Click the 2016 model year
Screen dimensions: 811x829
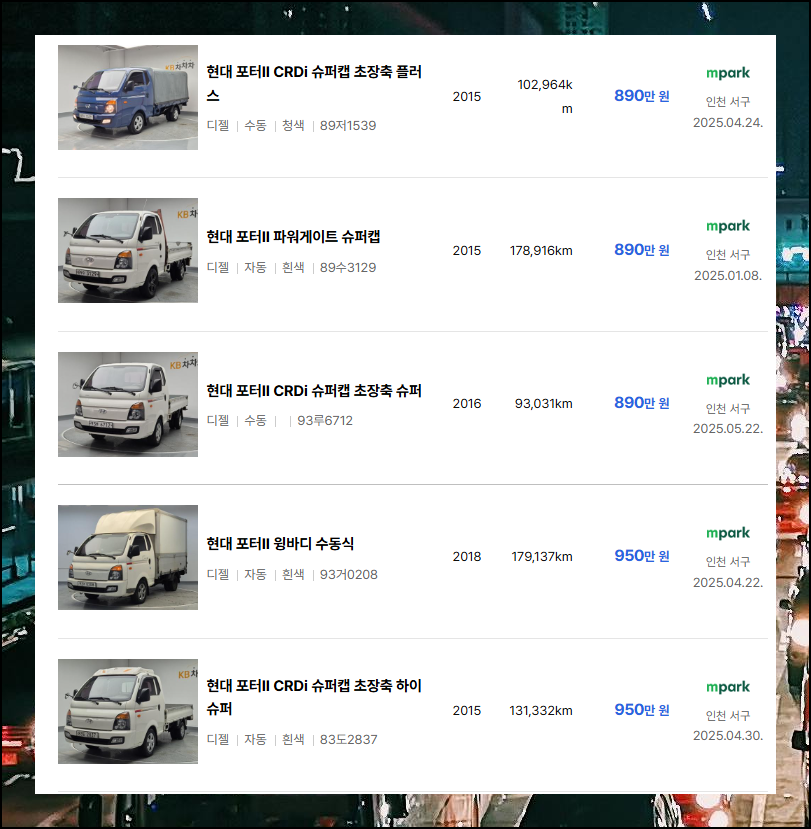(467, 404)
